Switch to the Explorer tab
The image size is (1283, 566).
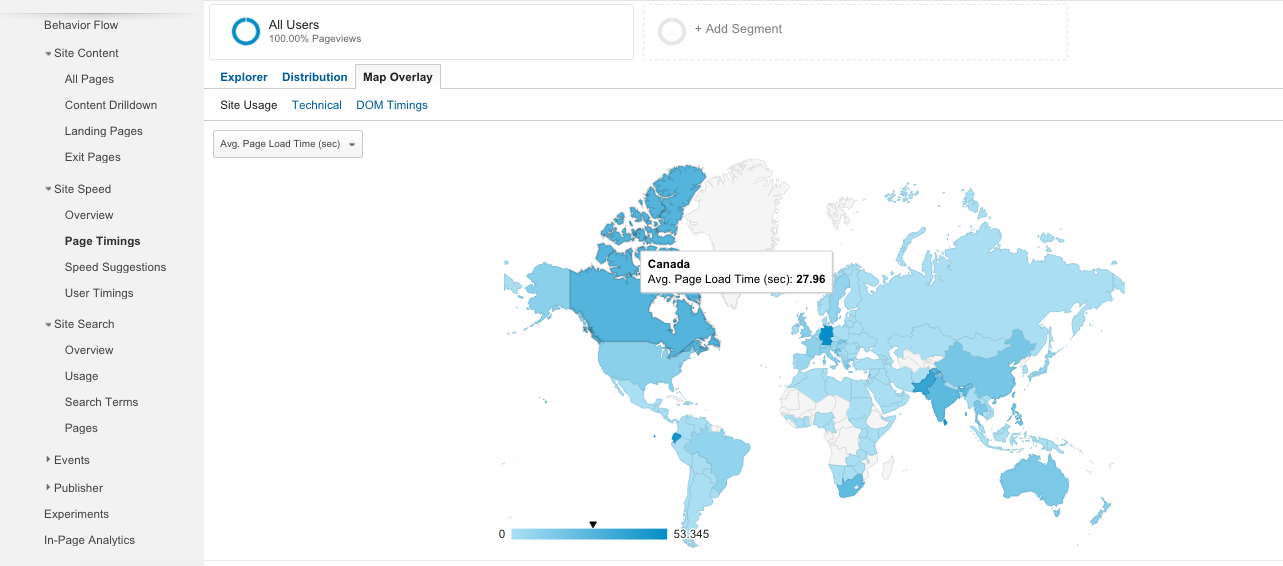[x=244, y=77]
